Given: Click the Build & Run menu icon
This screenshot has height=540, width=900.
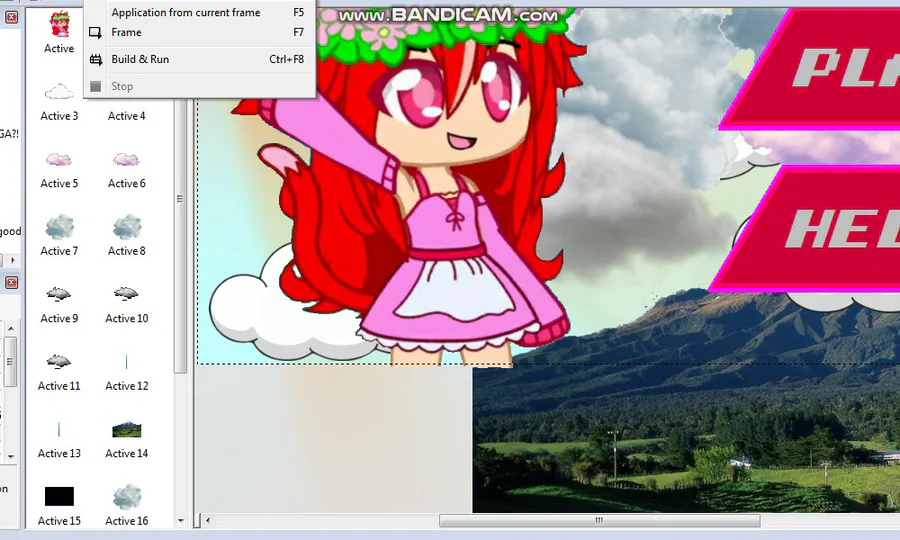Looking at the screenshot, I should (96, 59).
